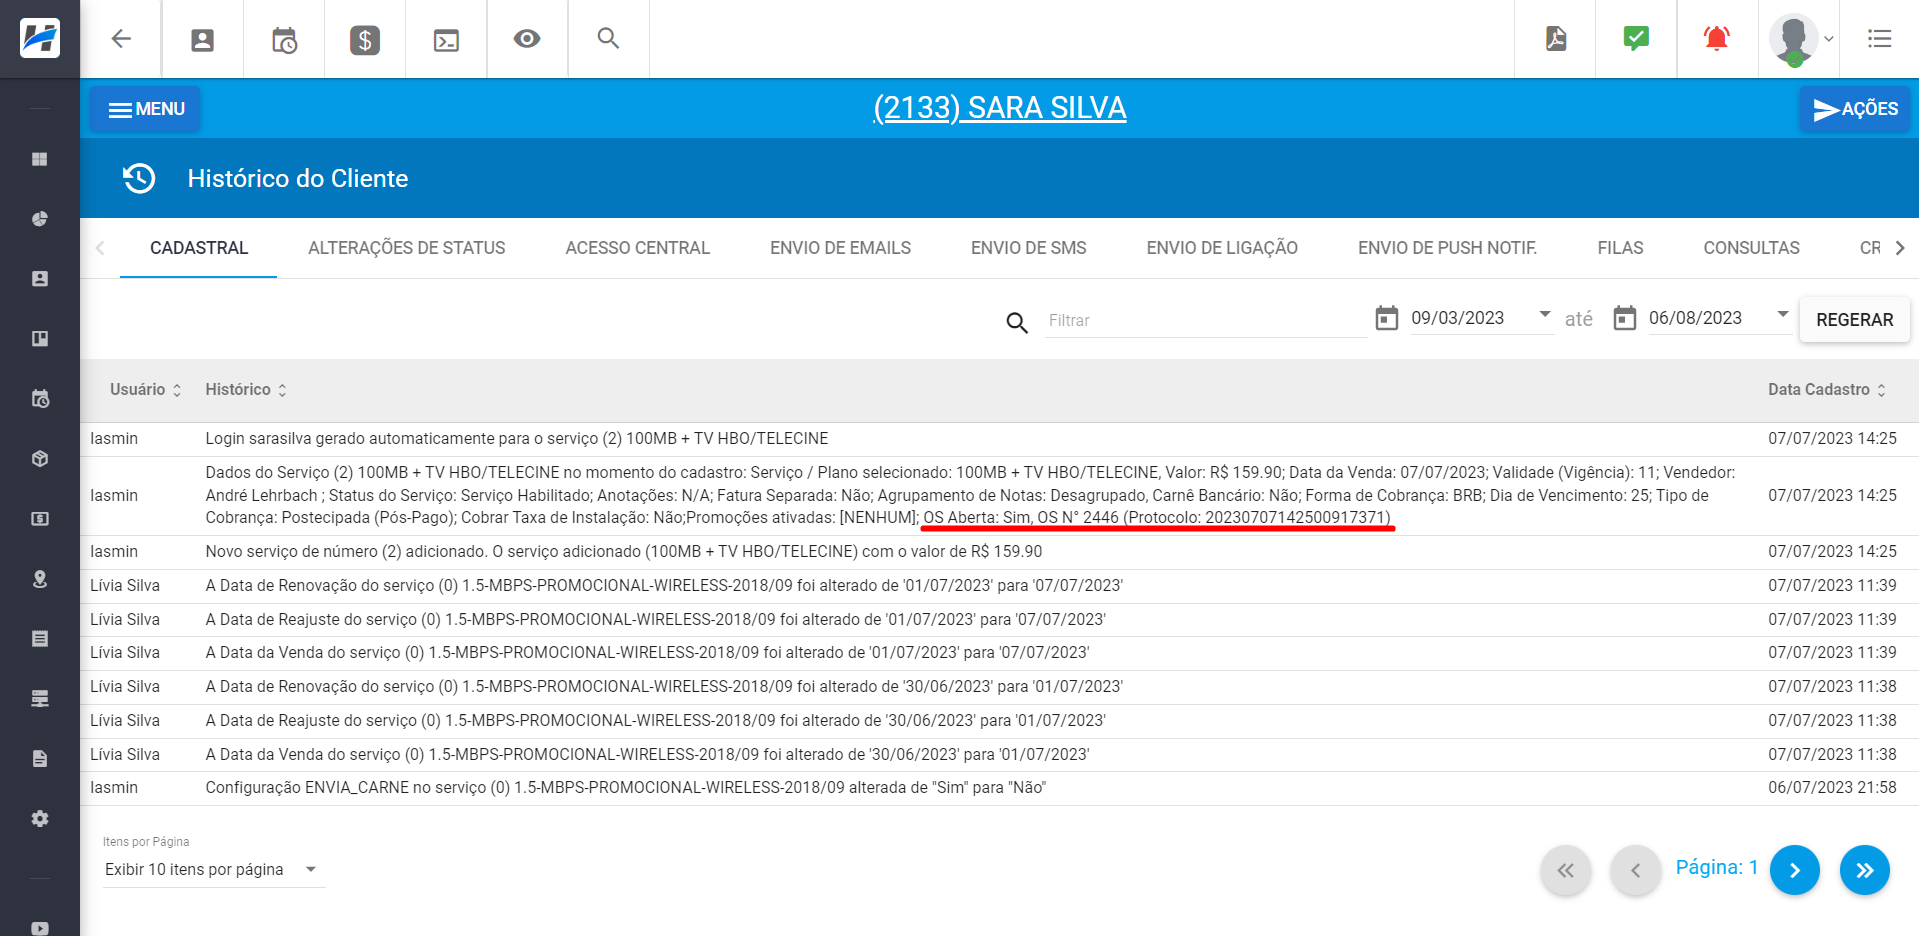This screenshot has height=936, width=1919.
Task: Select row 'Novo serviço de número (2) adicionado'
Action: click(999, 552)
